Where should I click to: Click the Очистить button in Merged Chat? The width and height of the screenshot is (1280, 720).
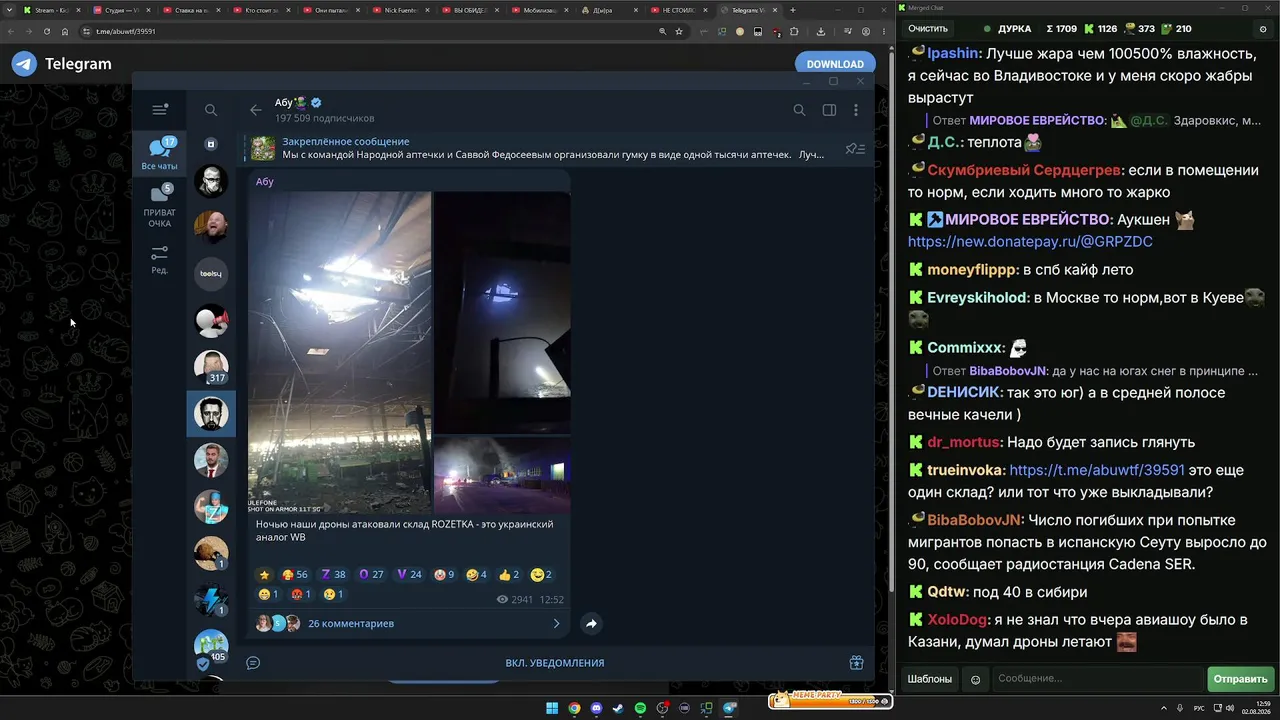pos(927,29)
